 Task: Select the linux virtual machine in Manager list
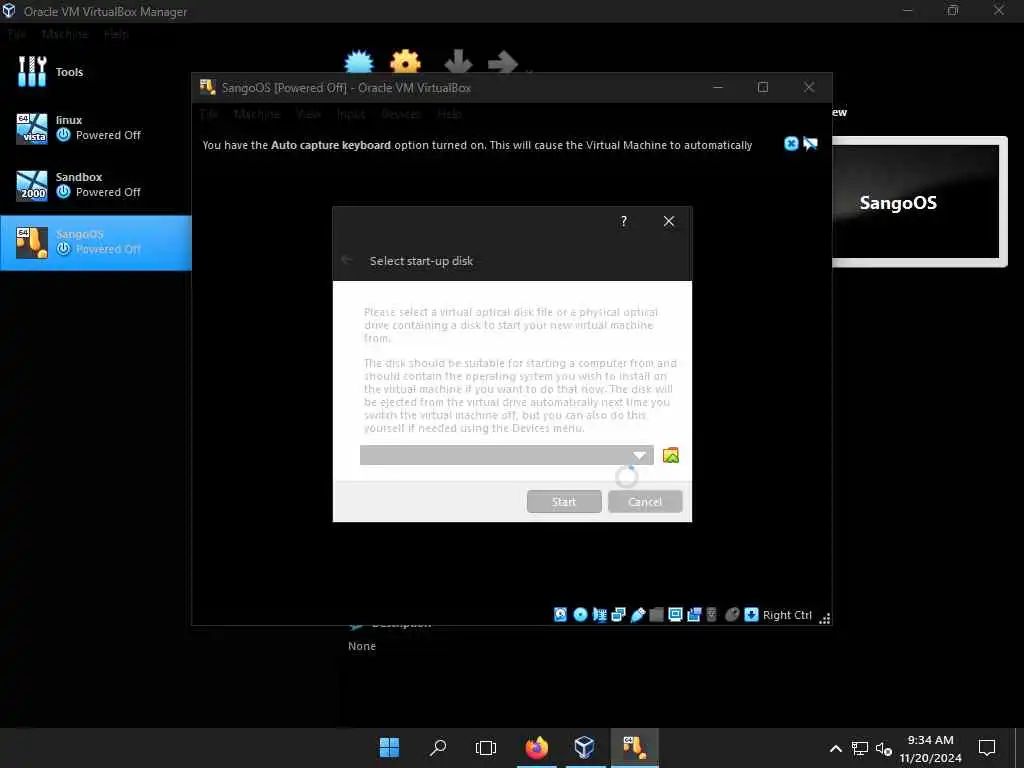95,128
